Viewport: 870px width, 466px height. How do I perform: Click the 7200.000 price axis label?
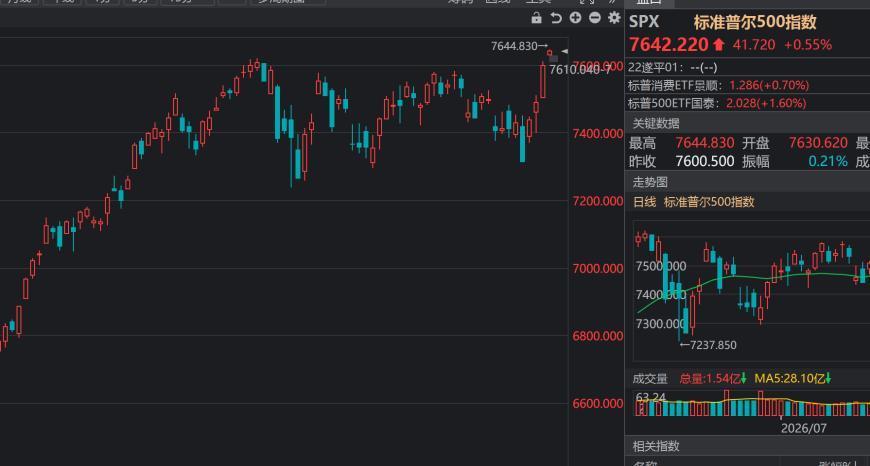[598, 201]
